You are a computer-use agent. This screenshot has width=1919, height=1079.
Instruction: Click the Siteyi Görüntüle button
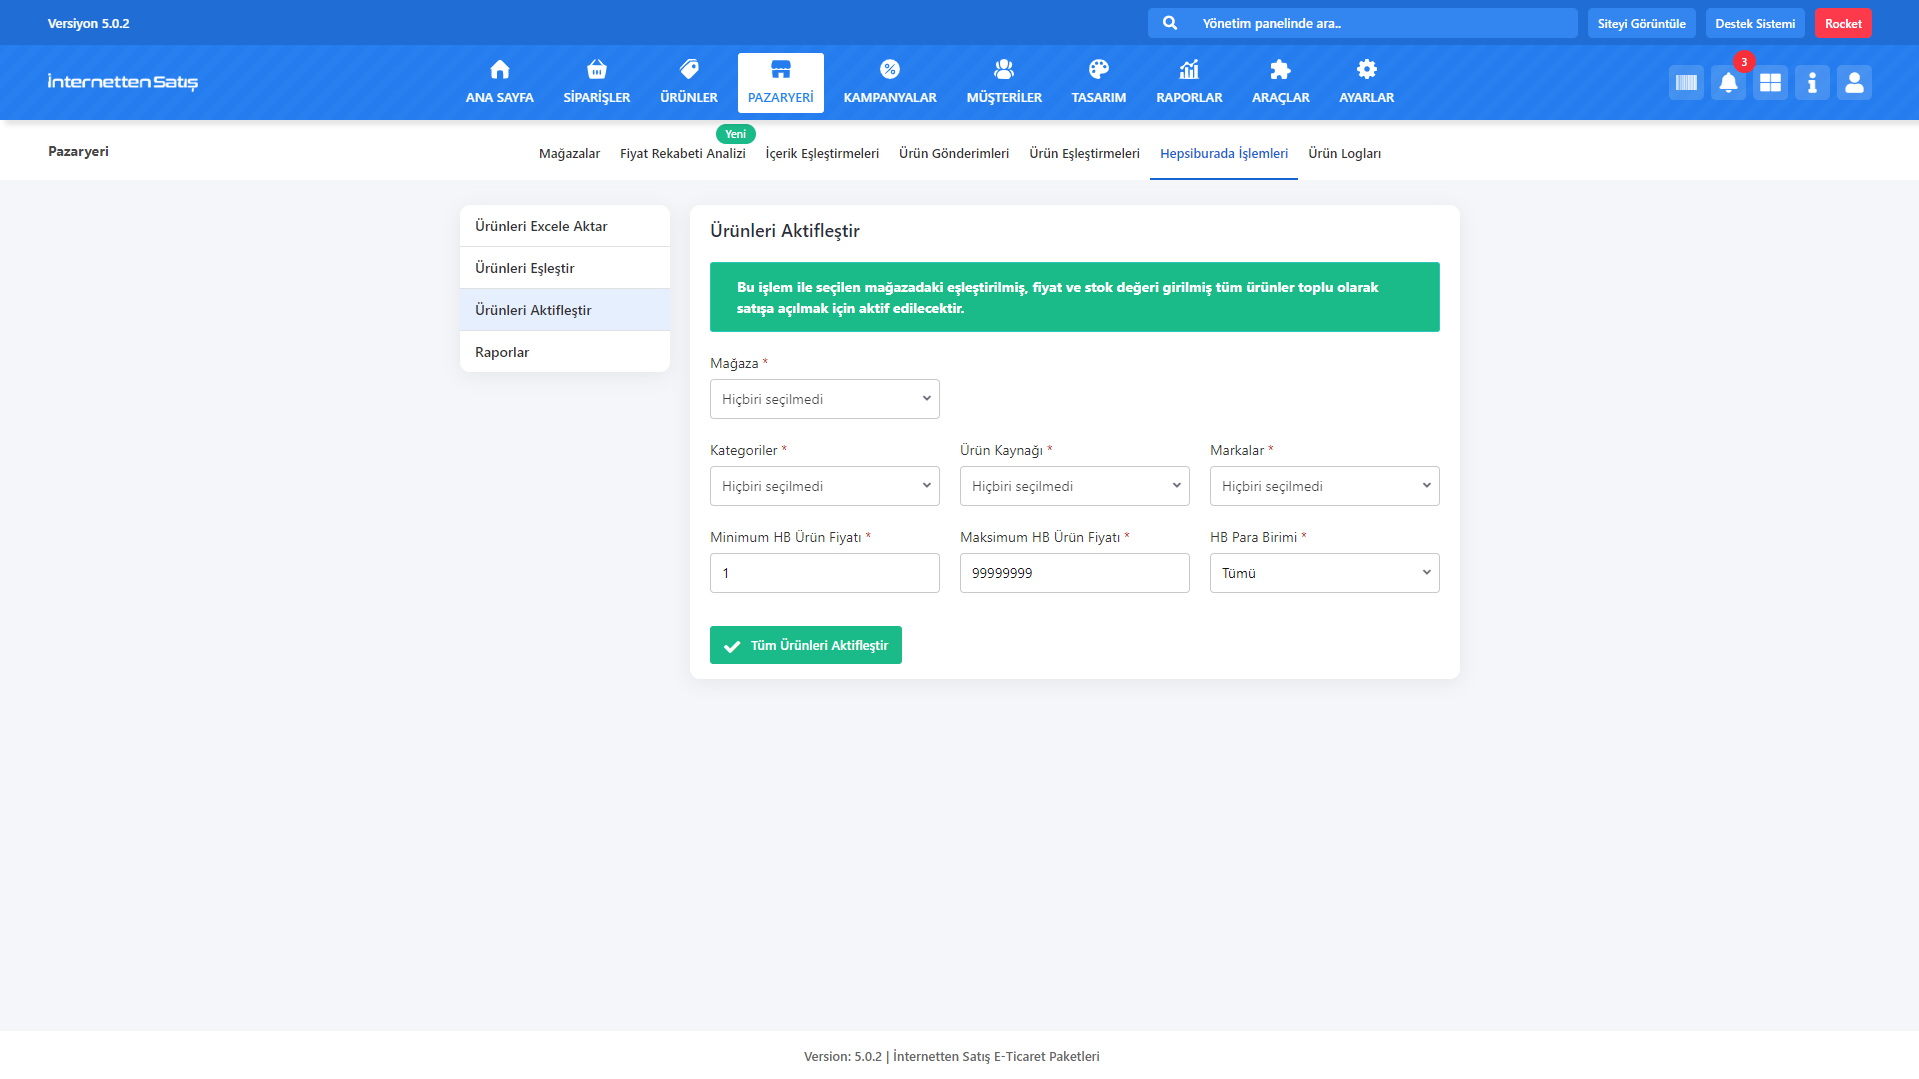click(1641, 24)
